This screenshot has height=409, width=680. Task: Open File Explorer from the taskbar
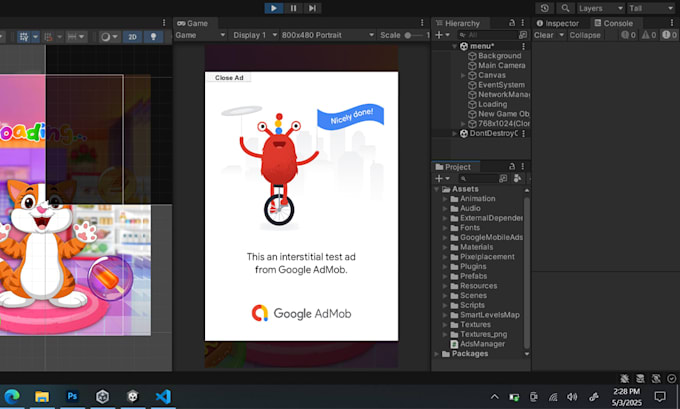42,396
